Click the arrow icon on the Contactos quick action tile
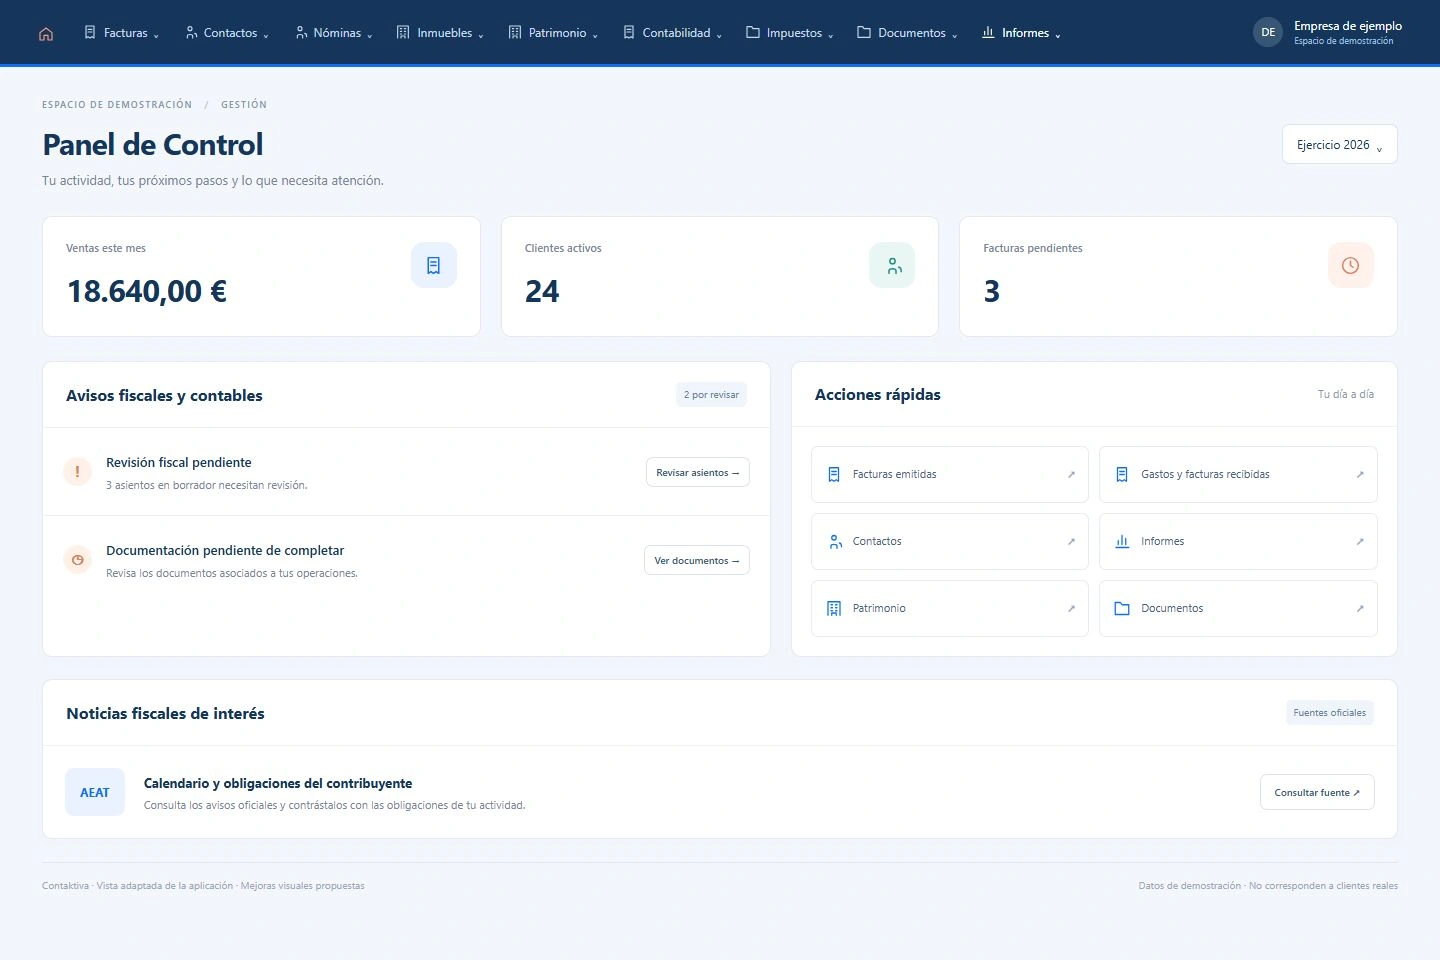Image resolution: width=1440 pixels, height=960 pixels. 1071,541
